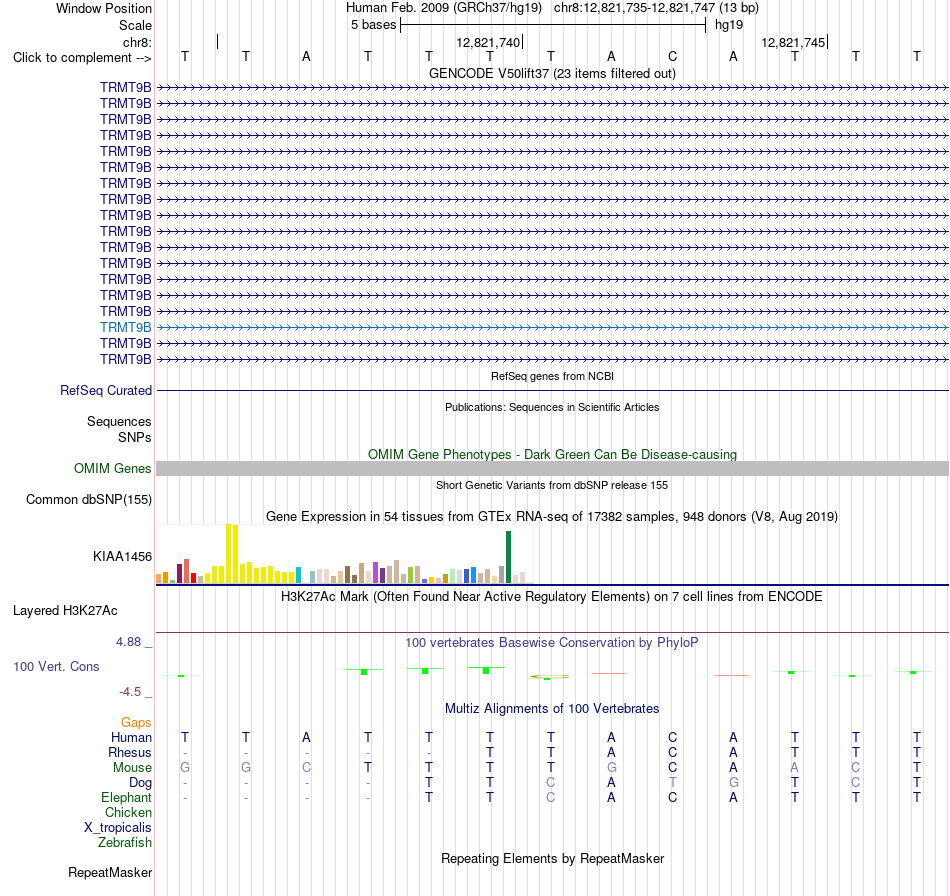Screen dimensions: 950x896
Task: Click the Window Position label
Action: click(104, 8)
